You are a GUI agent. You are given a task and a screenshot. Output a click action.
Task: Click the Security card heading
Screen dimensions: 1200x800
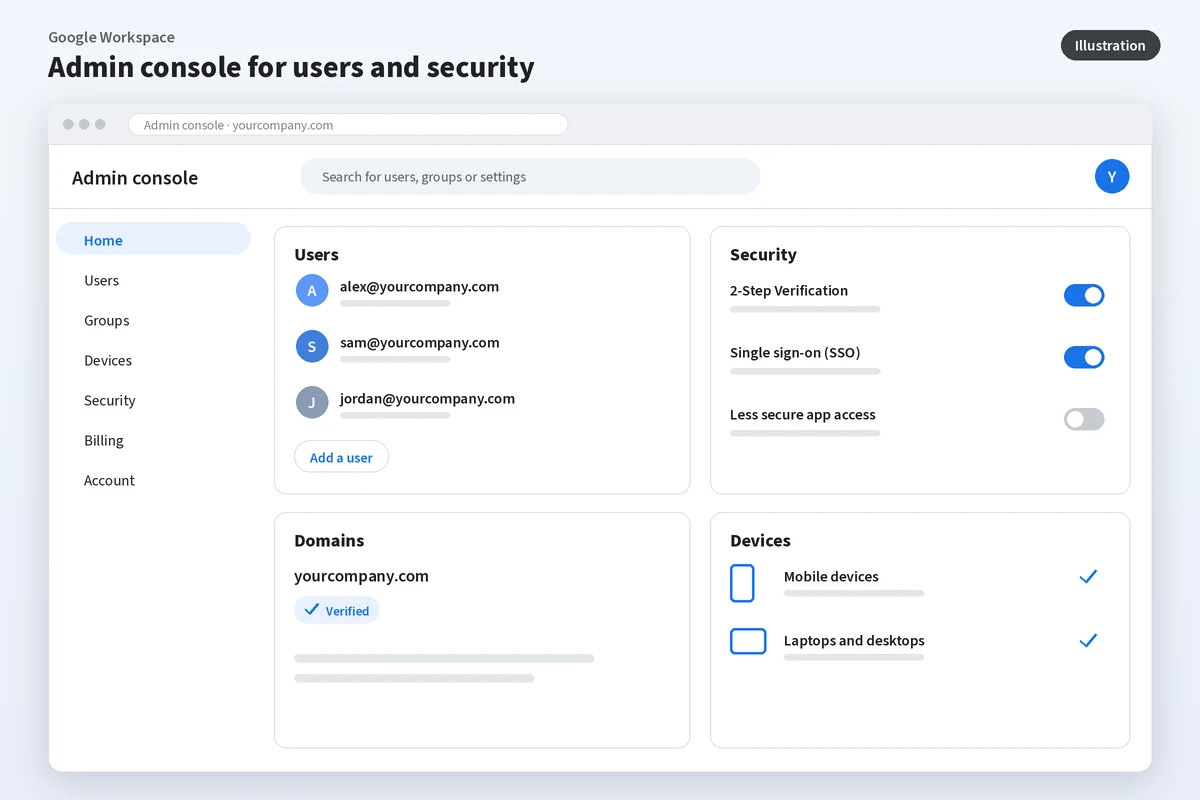click(x=763, y=254)
